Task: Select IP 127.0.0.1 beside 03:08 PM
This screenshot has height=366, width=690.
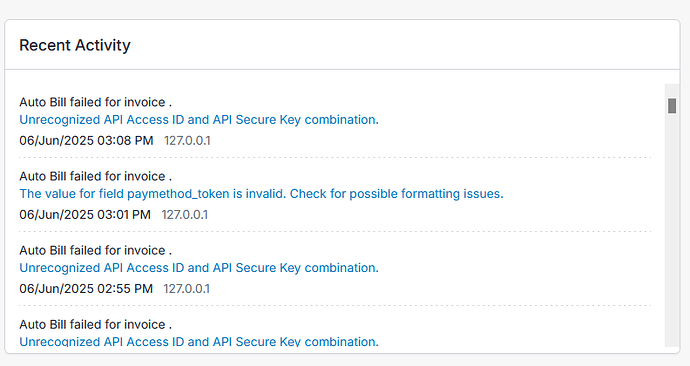Action: pyautogui.click(x=187, y=141)
